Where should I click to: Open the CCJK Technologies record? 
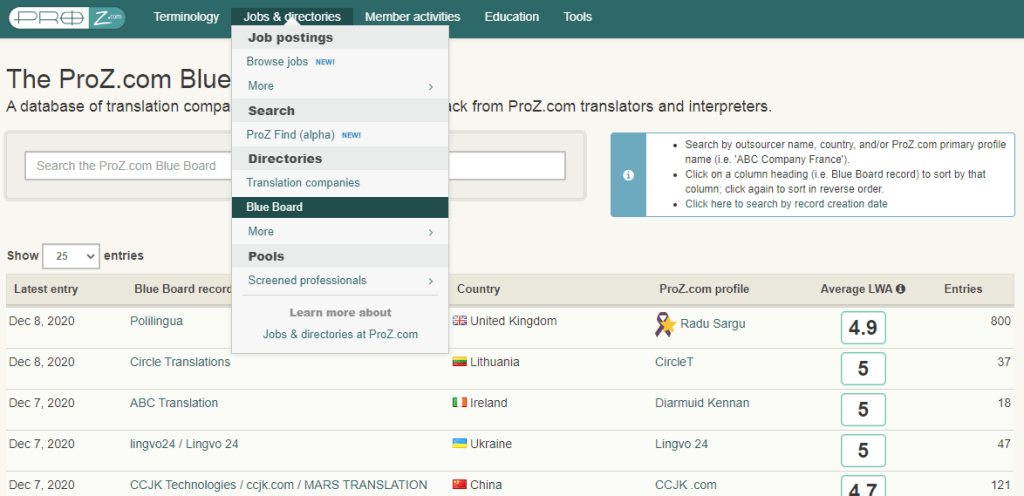click(x=279, y=485)
